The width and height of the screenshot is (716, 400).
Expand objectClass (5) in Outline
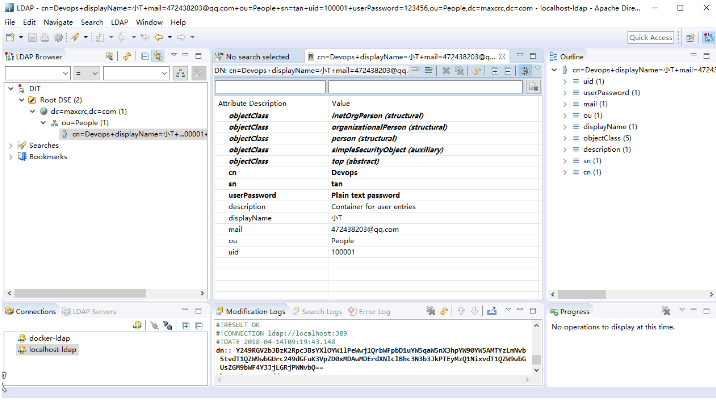tap(565, 138)
